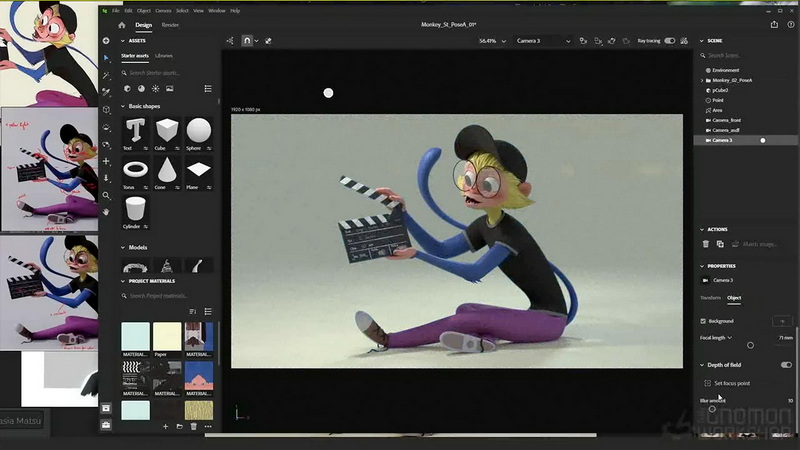Open the Object menu
Viewport: 800px width, 450px height.
[x=143, y=10]
